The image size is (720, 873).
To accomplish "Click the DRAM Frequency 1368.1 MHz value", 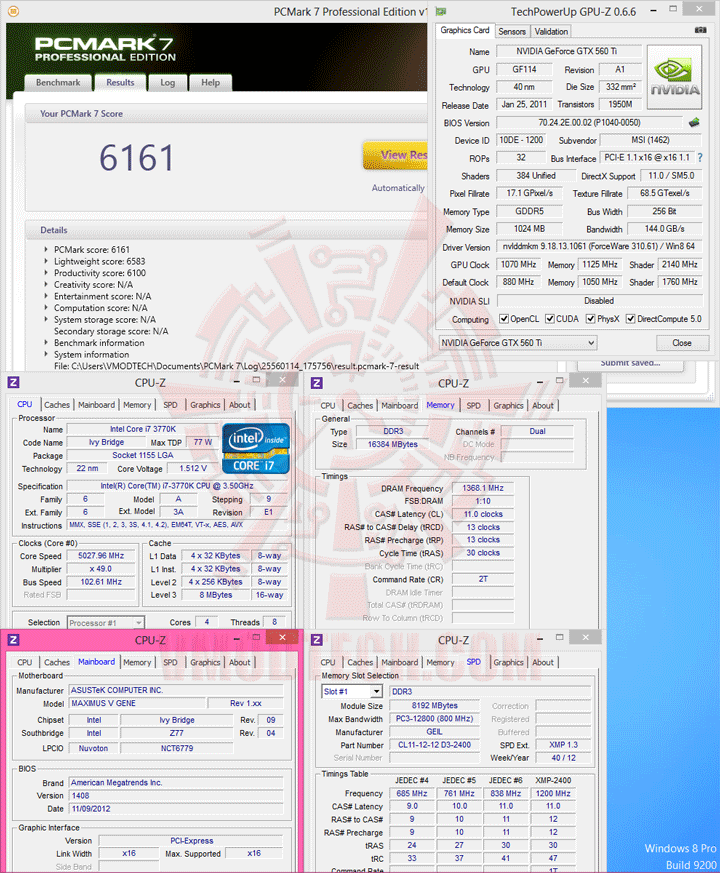I will click(483, 488).
